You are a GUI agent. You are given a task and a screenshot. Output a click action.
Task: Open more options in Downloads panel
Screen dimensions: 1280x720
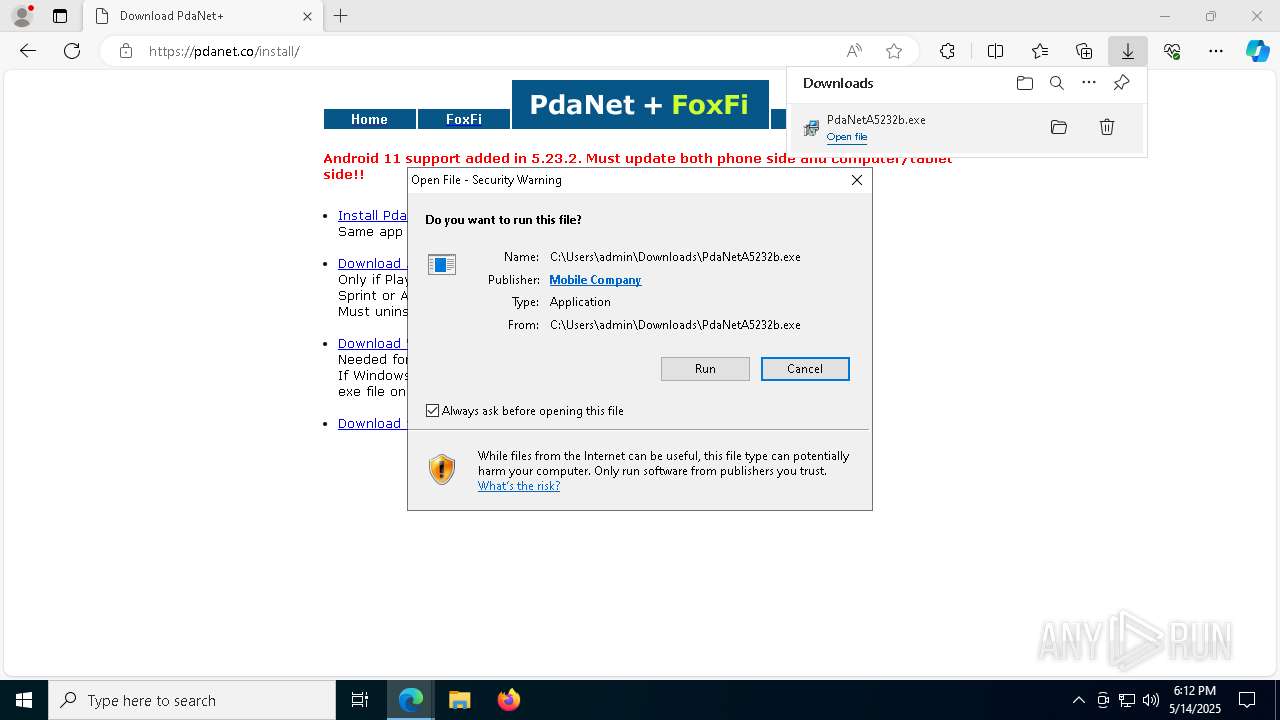pos(1089,83)
